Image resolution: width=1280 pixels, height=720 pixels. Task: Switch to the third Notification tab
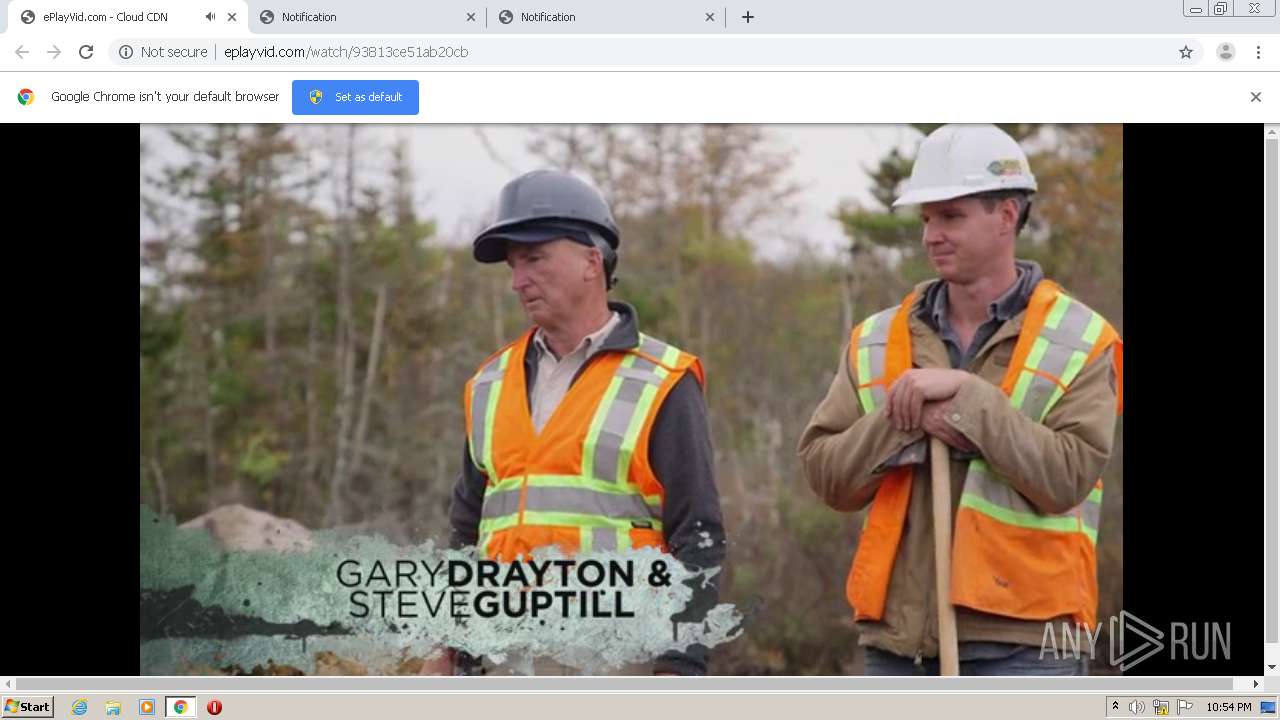607,17
